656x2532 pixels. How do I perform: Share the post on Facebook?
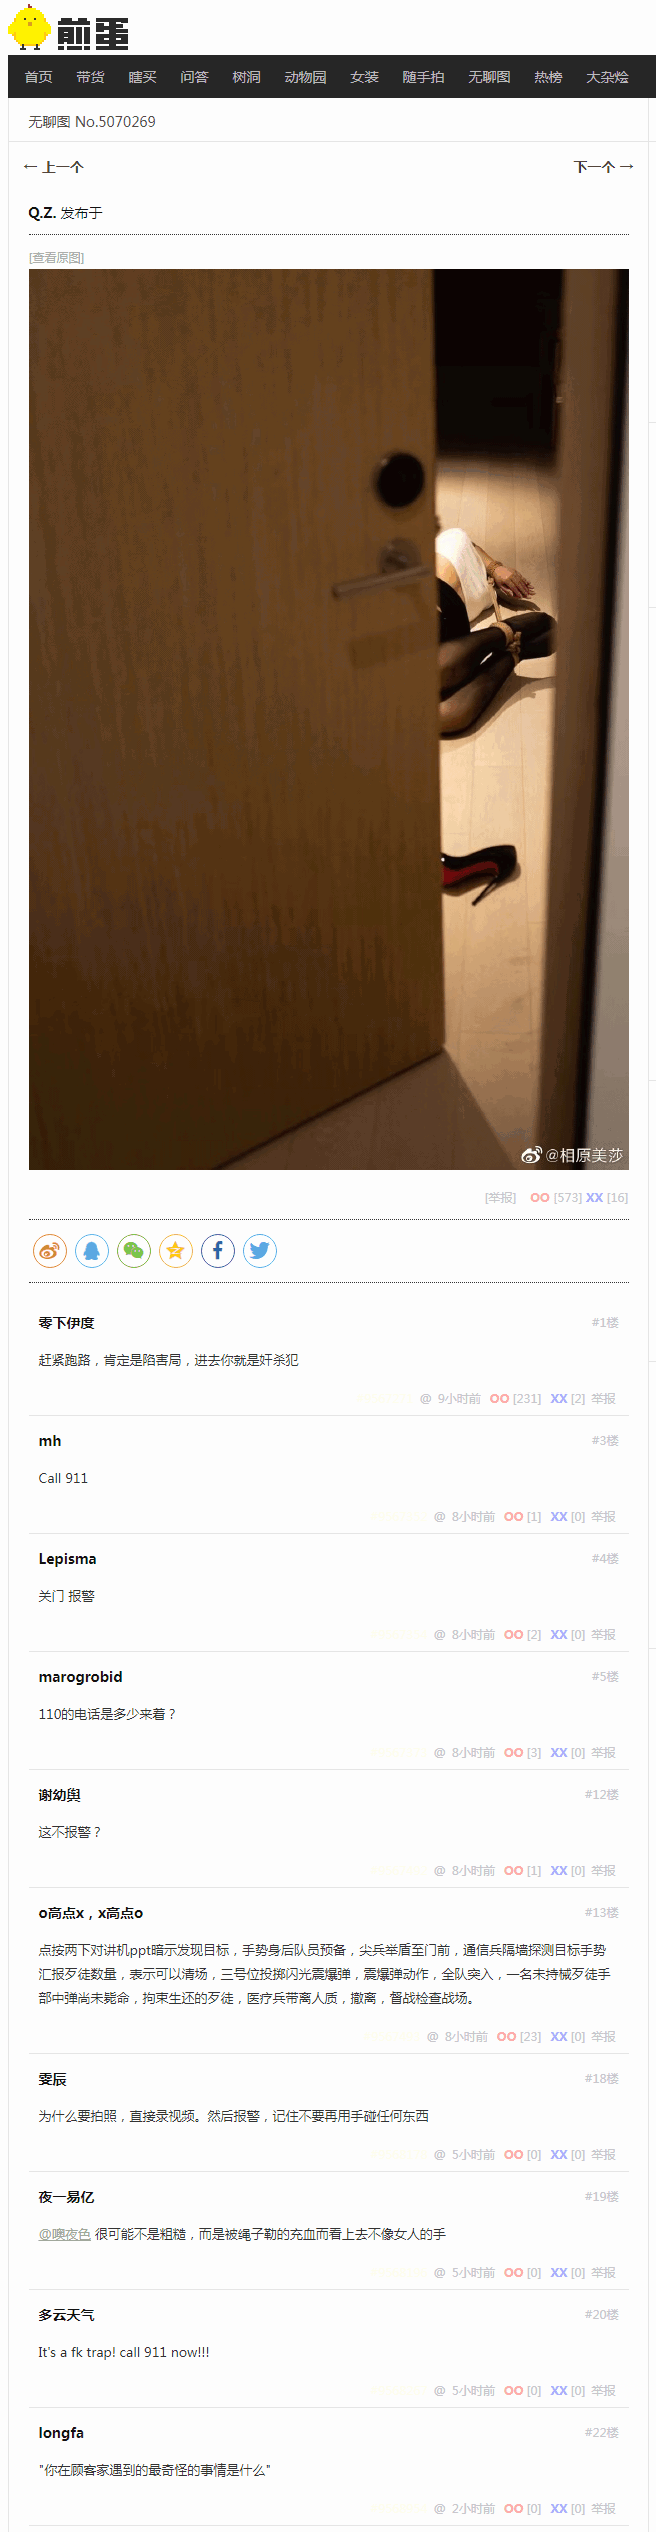pos(218,1250)
